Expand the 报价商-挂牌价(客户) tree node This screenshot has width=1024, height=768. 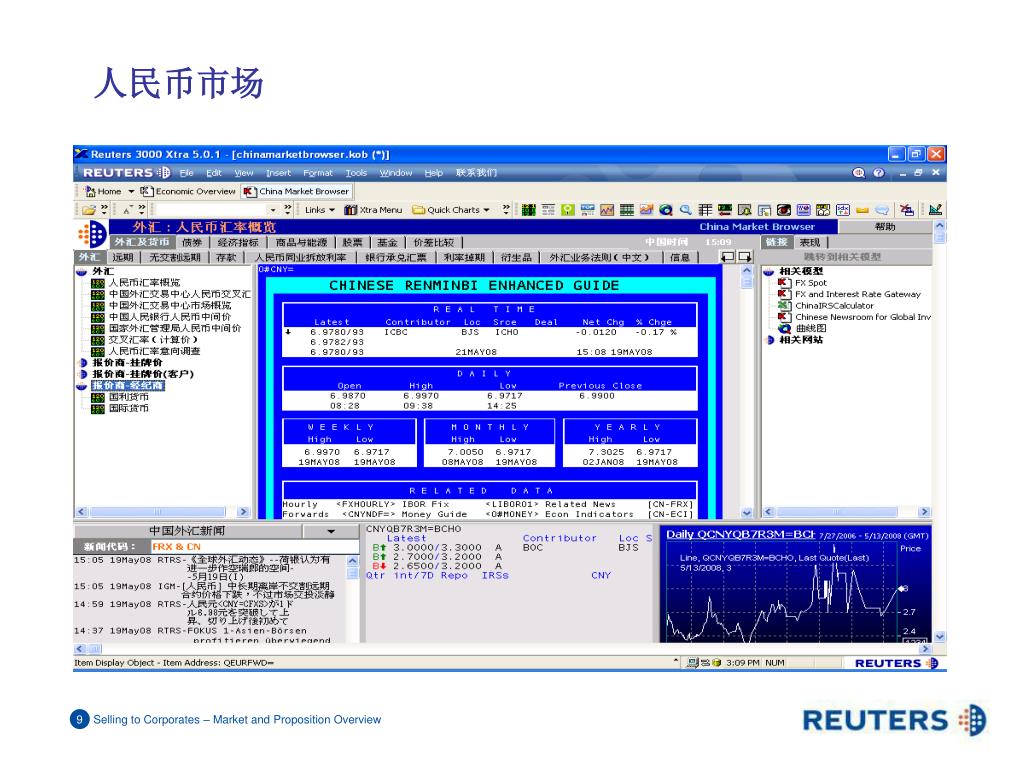[82, 374]
